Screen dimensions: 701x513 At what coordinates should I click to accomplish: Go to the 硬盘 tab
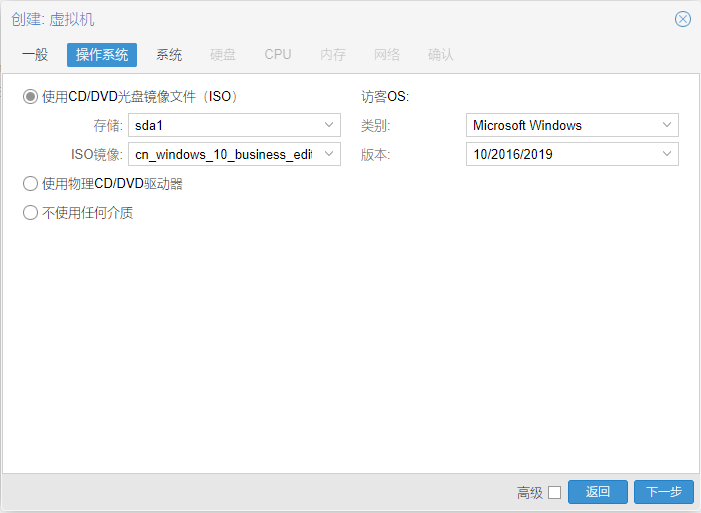pyautogui.click(x=223, y=55)
